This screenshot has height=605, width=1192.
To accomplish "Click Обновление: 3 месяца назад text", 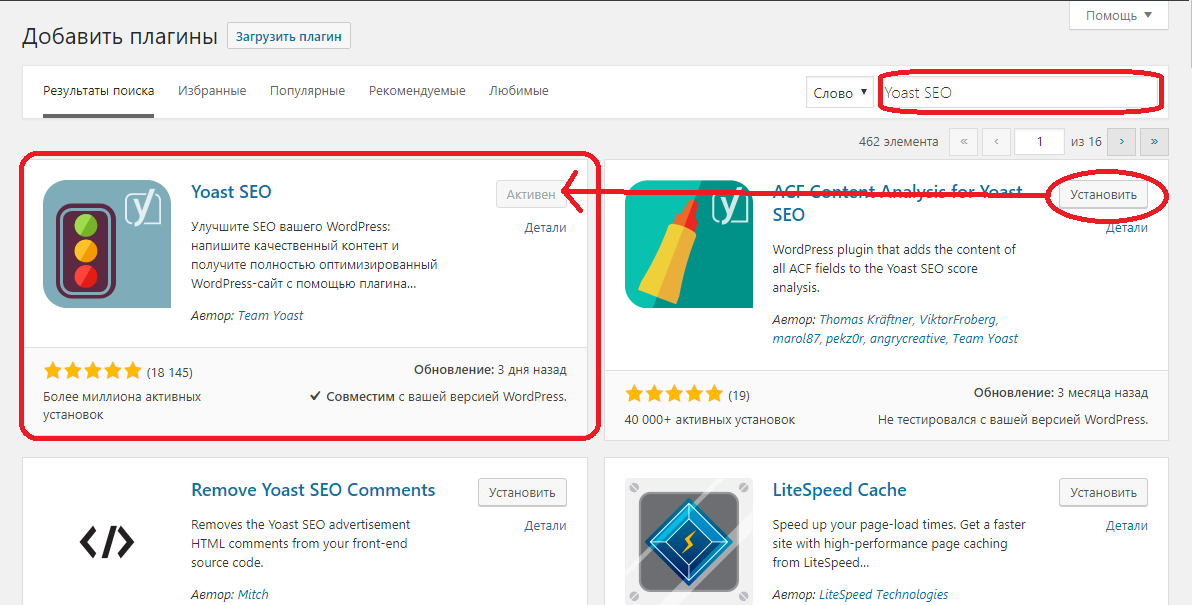I will pos(1061,393).
